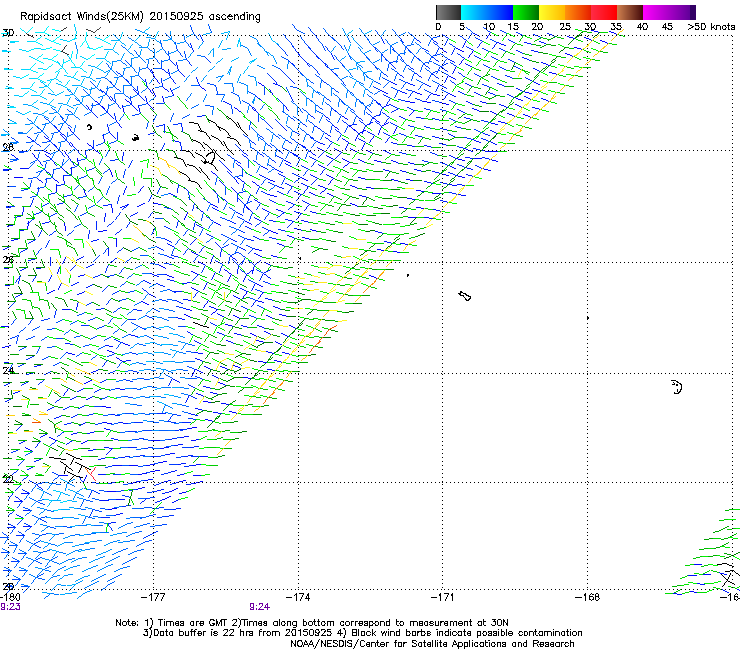Click the island outline east of -171
The image size is (740, 650).
pos(465,296)
